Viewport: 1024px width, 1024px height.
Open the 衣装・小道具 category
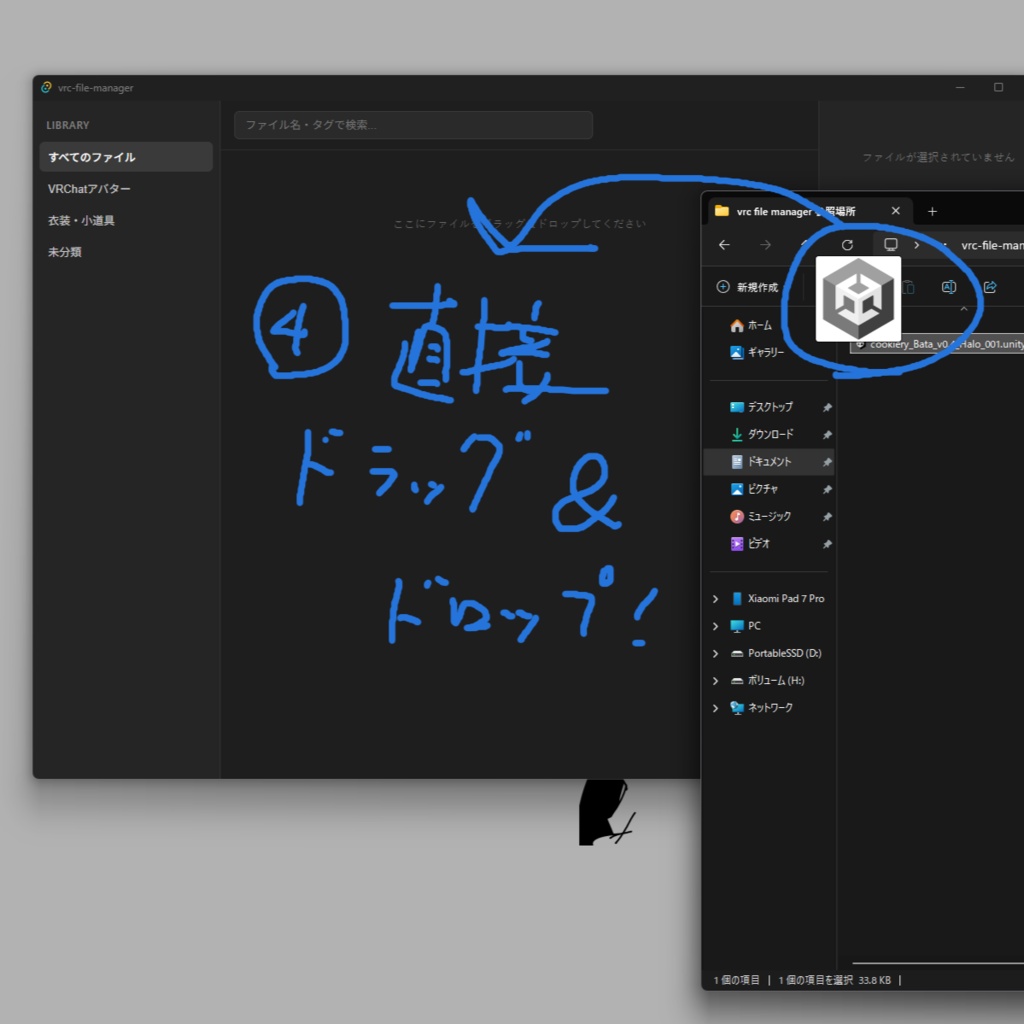[81, 221]
